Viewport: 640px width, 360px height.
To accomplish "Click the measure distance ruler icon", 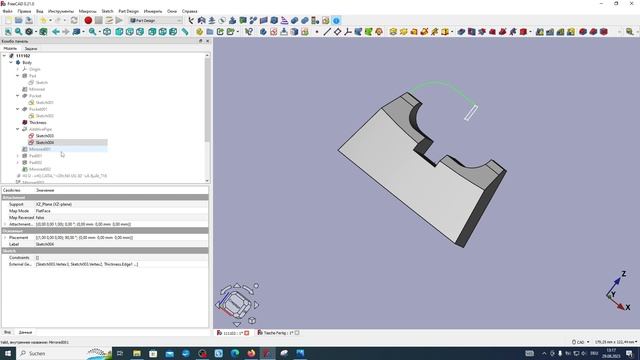I will point(185,32).
